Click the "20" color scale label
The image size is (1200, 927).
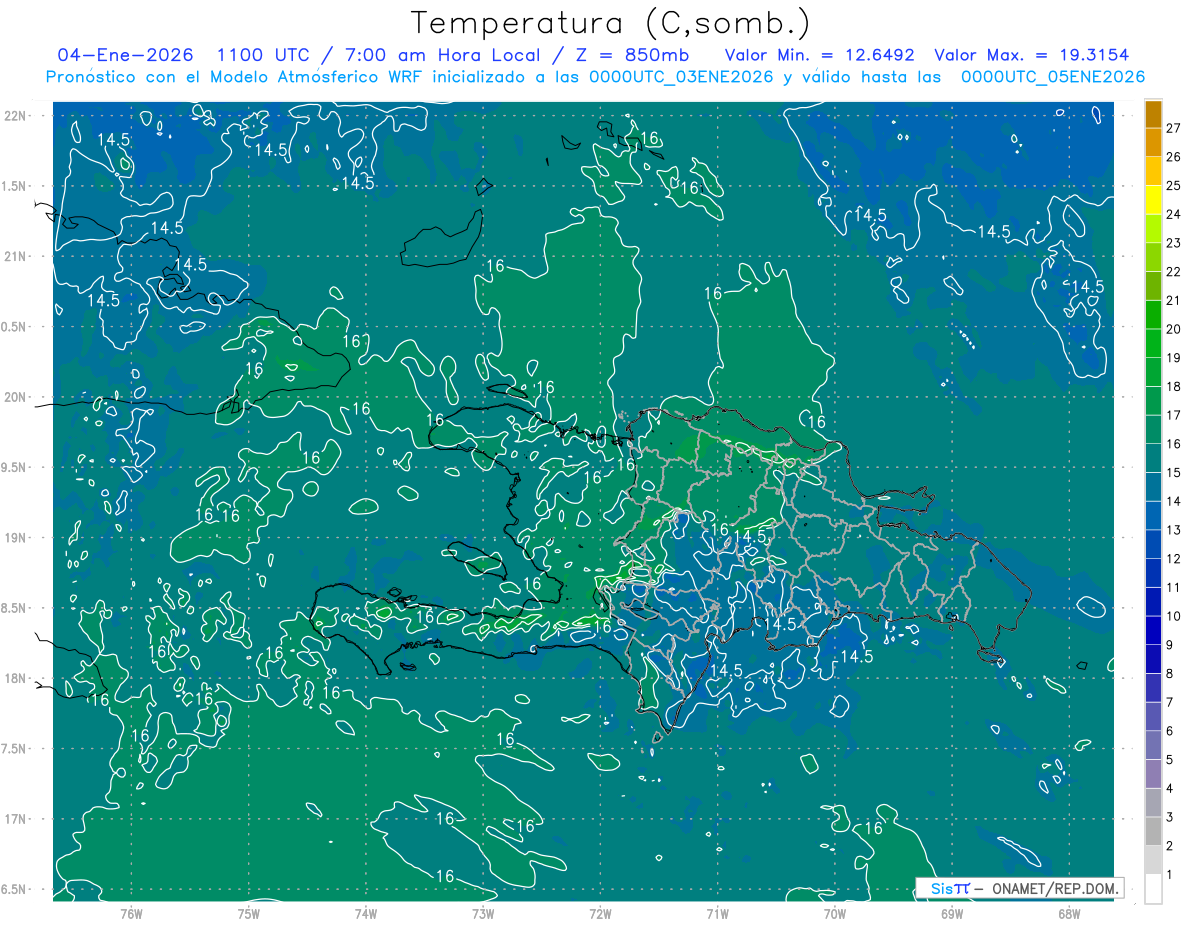pos(1174,329)
